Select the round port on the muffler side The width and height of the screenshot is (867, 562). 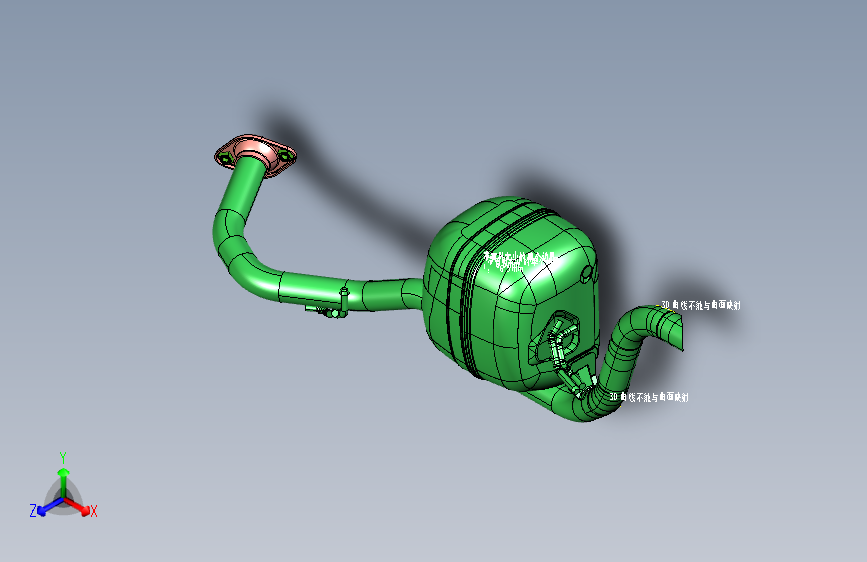[x=588, y=274]
